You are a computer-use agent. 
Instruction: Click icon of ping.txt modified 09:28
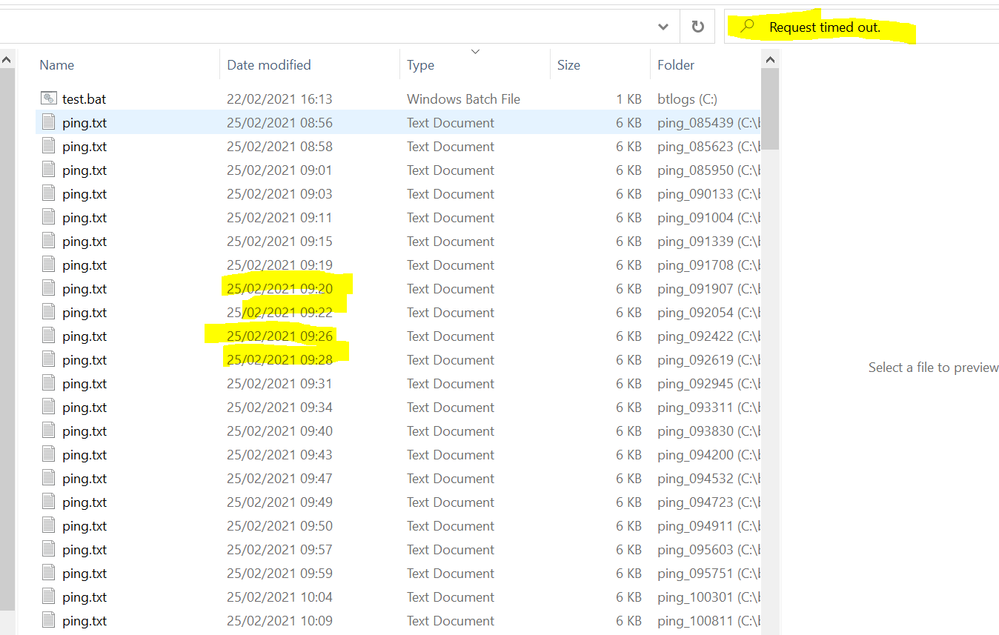49,360
